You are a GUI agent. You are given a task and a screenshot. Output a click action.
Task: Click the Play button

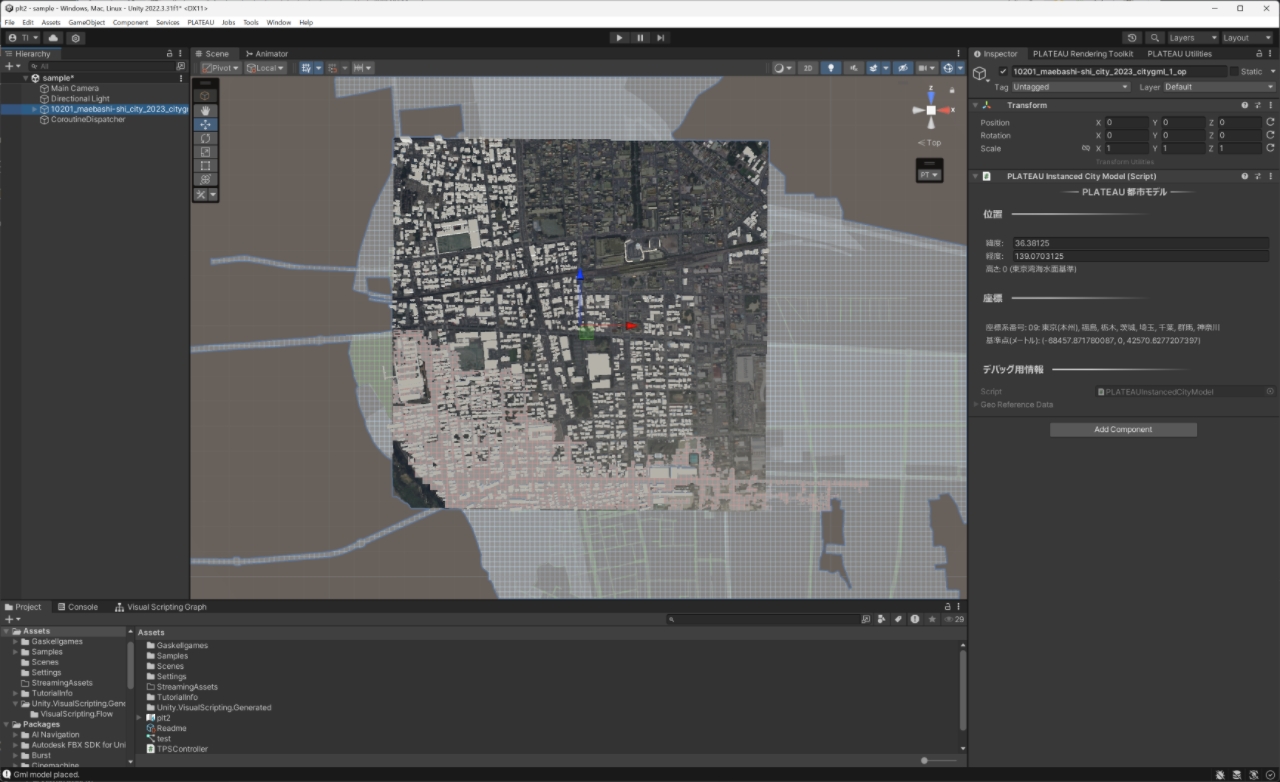point(619,38)
